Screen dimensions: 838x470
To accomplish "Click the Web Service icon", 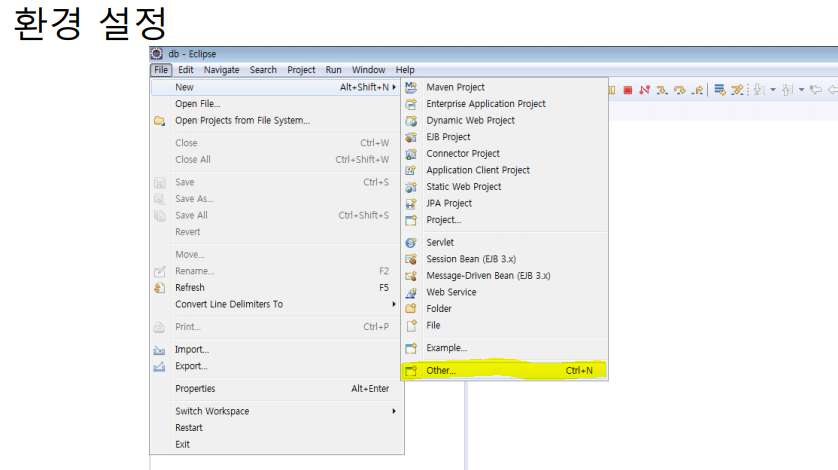I will (x=411, y=292).
